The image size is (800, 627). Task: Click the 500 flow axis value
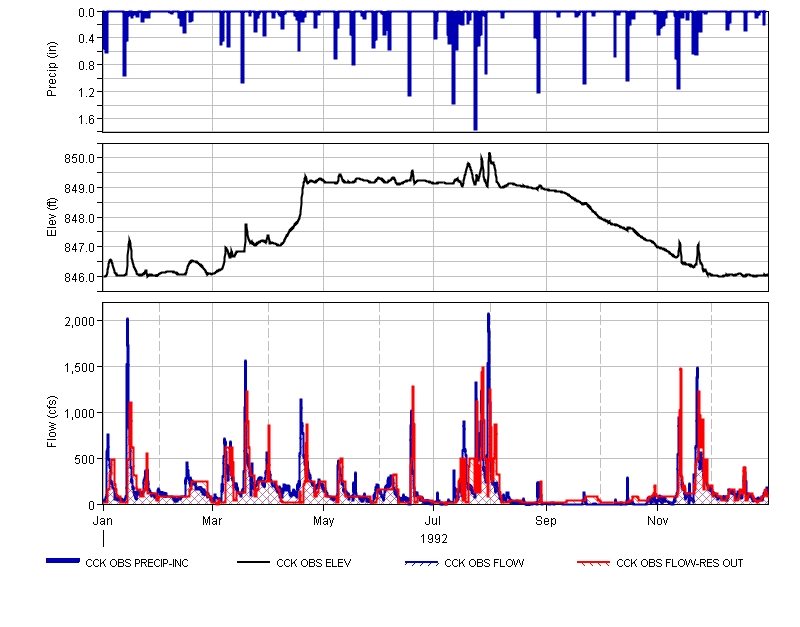point(85,460)
